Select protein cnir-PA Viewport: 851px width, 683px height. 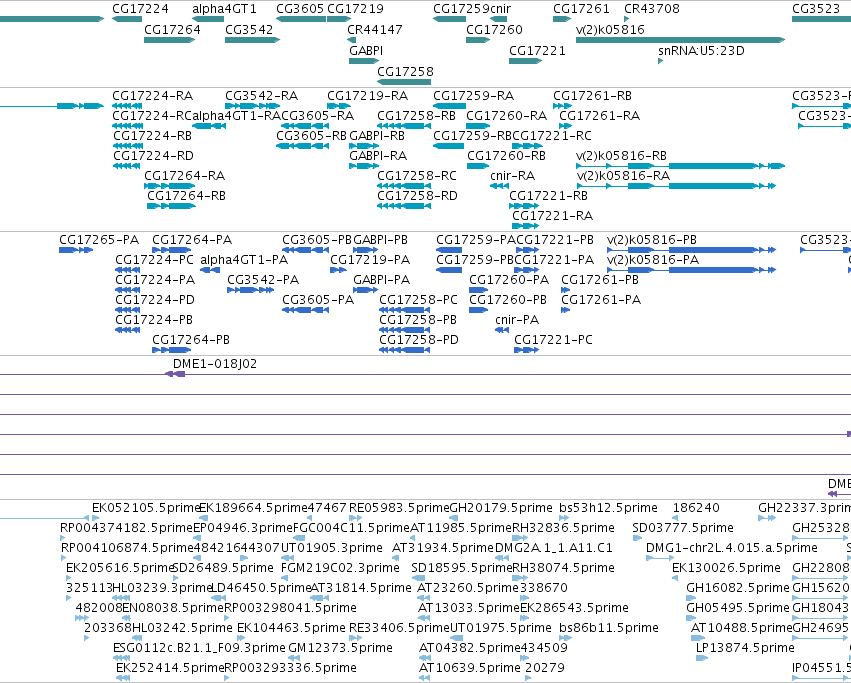click(x=502, y=330)
